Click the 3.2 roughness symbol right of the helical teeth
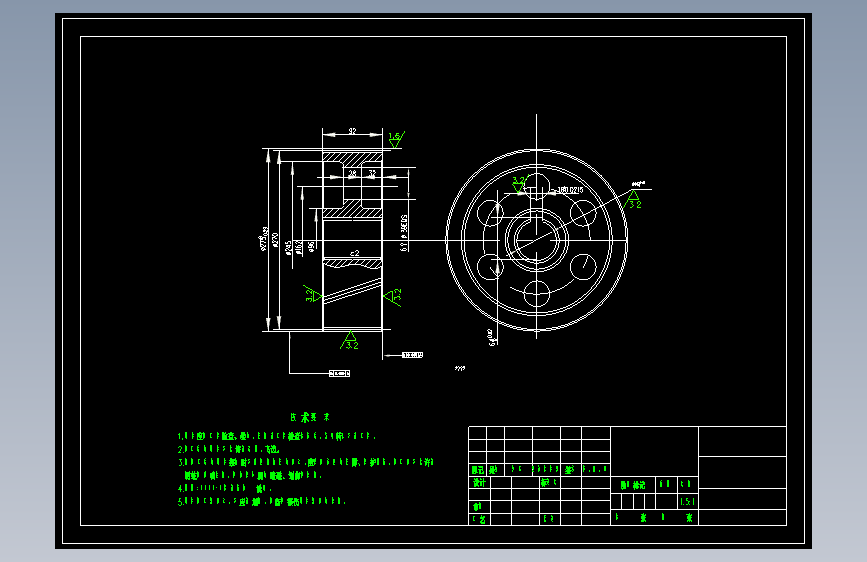 coord(393,297)
